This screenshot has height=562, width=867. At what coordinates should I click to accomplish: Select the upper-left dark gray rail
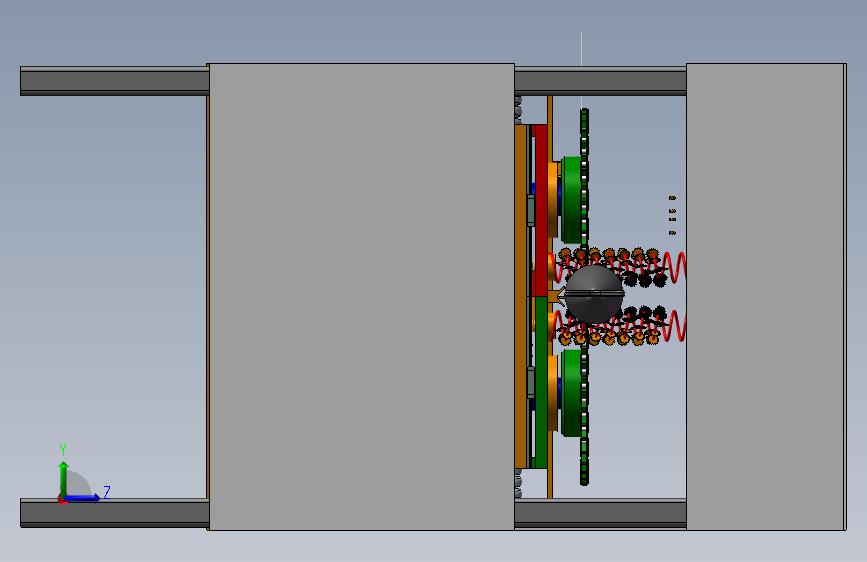click(114, 81)
